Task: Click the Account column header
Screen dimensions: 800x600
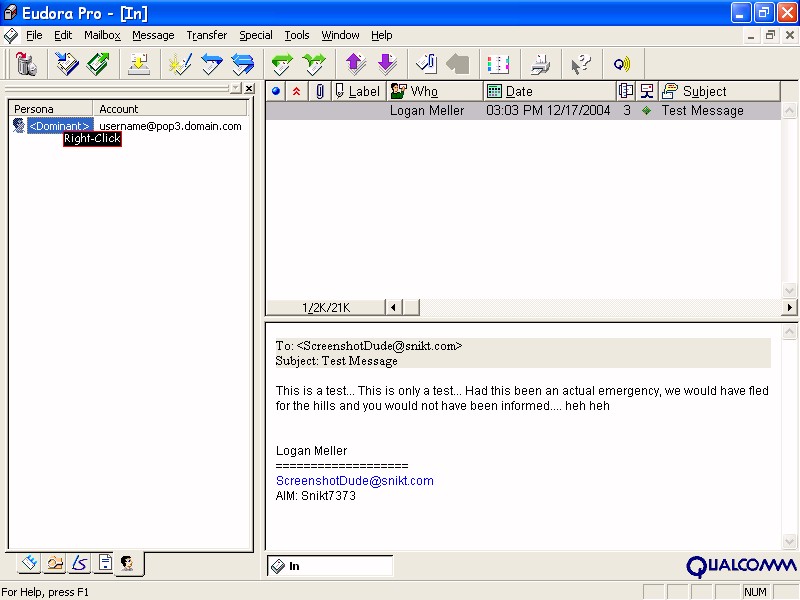Action: 170,109
